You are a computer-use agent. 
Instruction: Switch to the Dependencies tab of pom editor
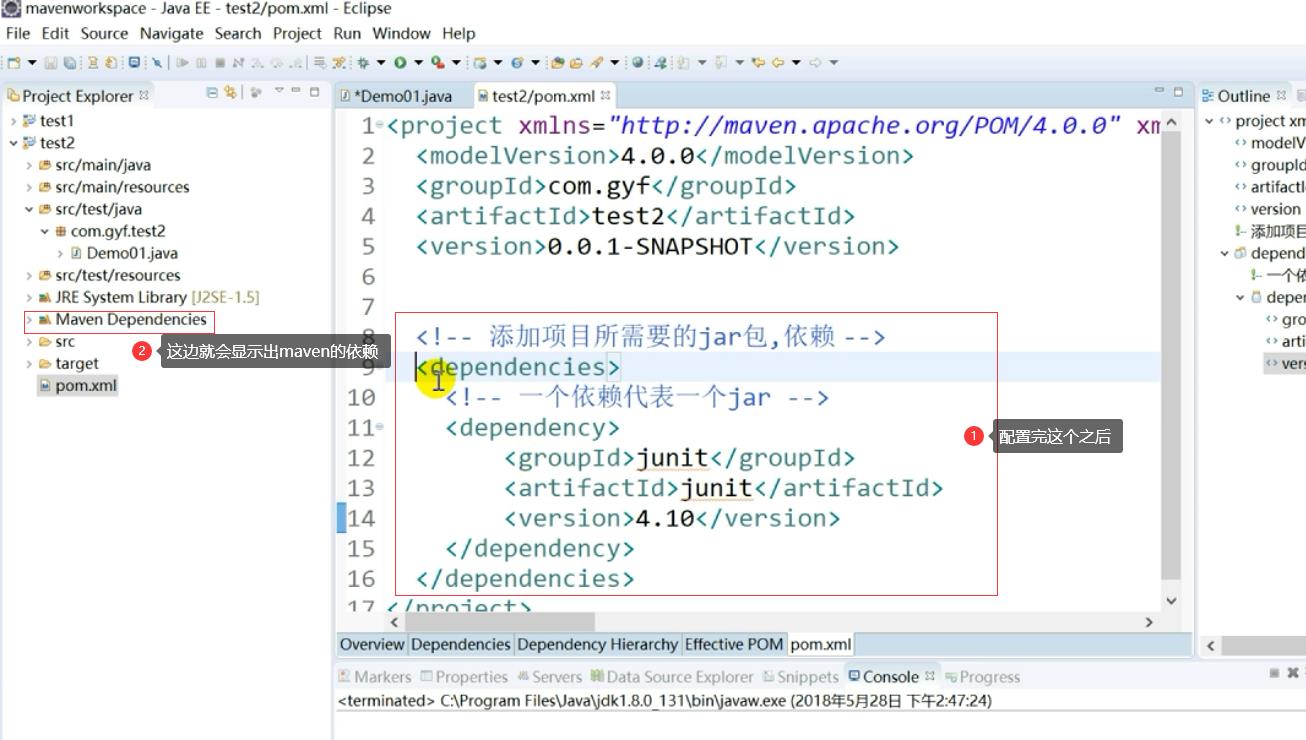tap(460, 644)
